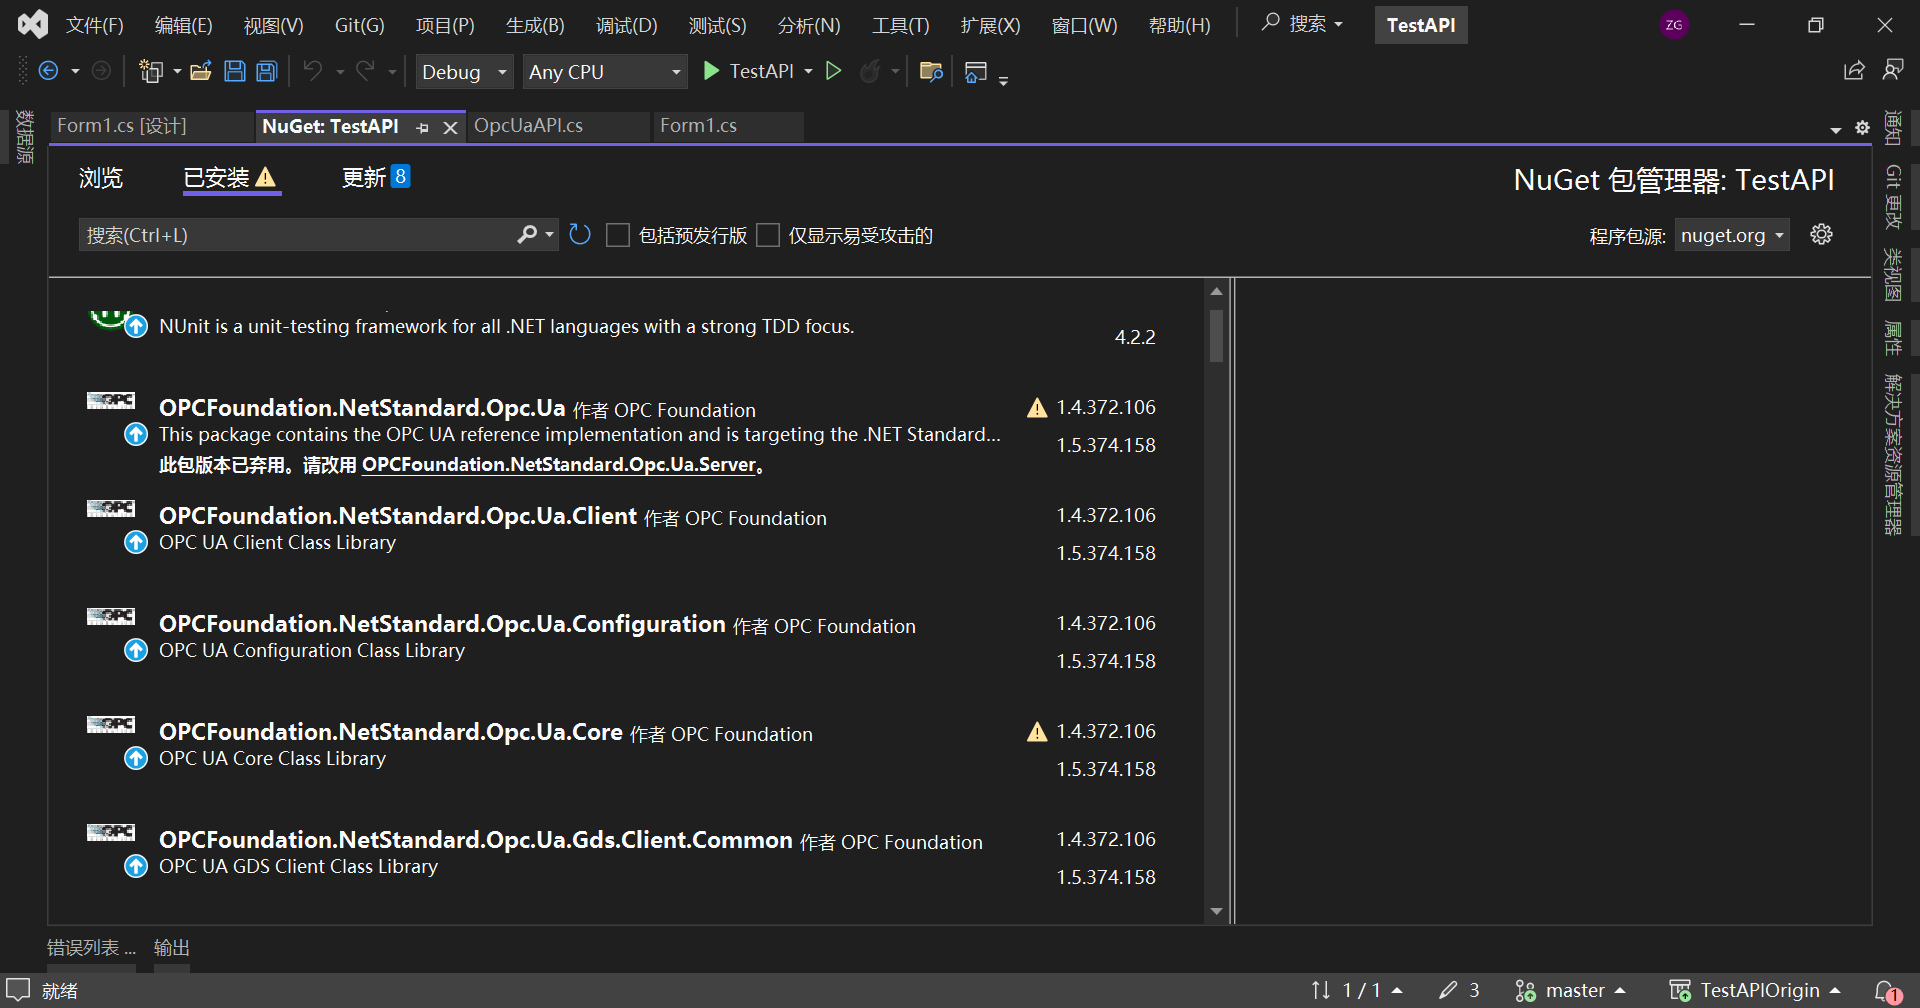Viewport: 1920px width, 1008px height.
Task: Close the NuGet: TestAPI tab
Action: tap(450, 127)
